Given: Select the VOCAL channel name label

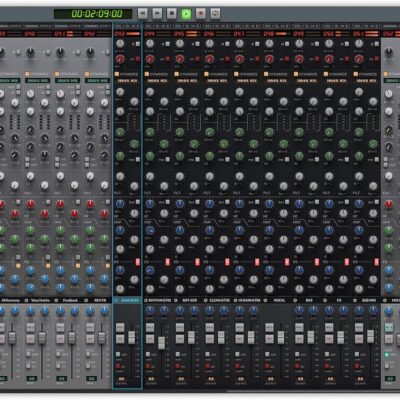Looking at the screenshot, I should click(279, 300).
